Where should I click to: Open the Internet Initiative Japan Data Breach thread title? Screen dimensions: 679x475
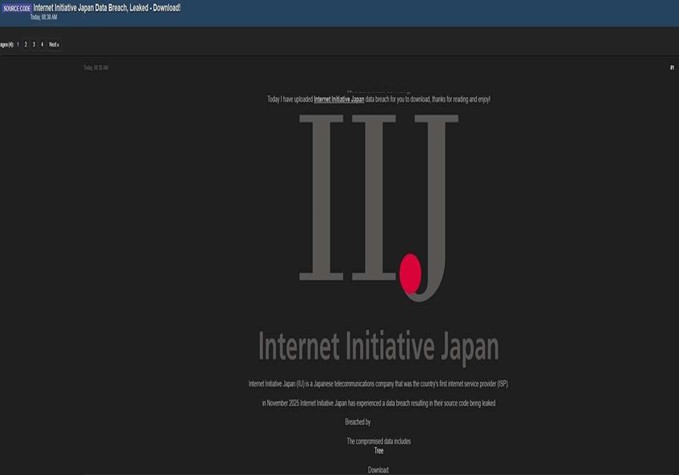[107, 8]
